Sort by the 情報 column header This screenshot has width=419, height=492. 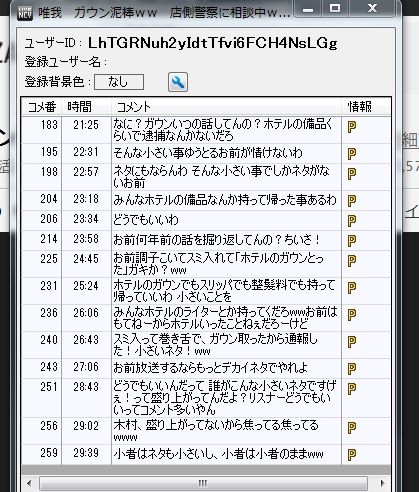tap(366, 107)
